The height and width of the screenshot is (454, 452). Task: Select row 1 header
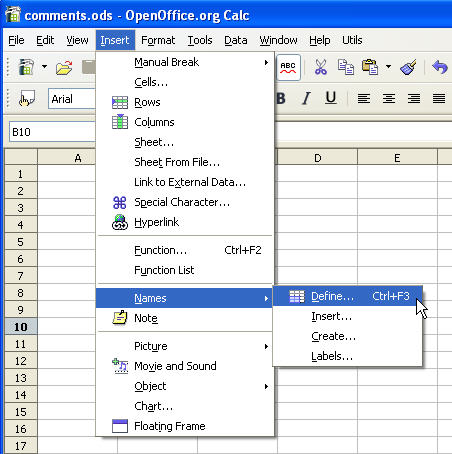click(21, 174)
